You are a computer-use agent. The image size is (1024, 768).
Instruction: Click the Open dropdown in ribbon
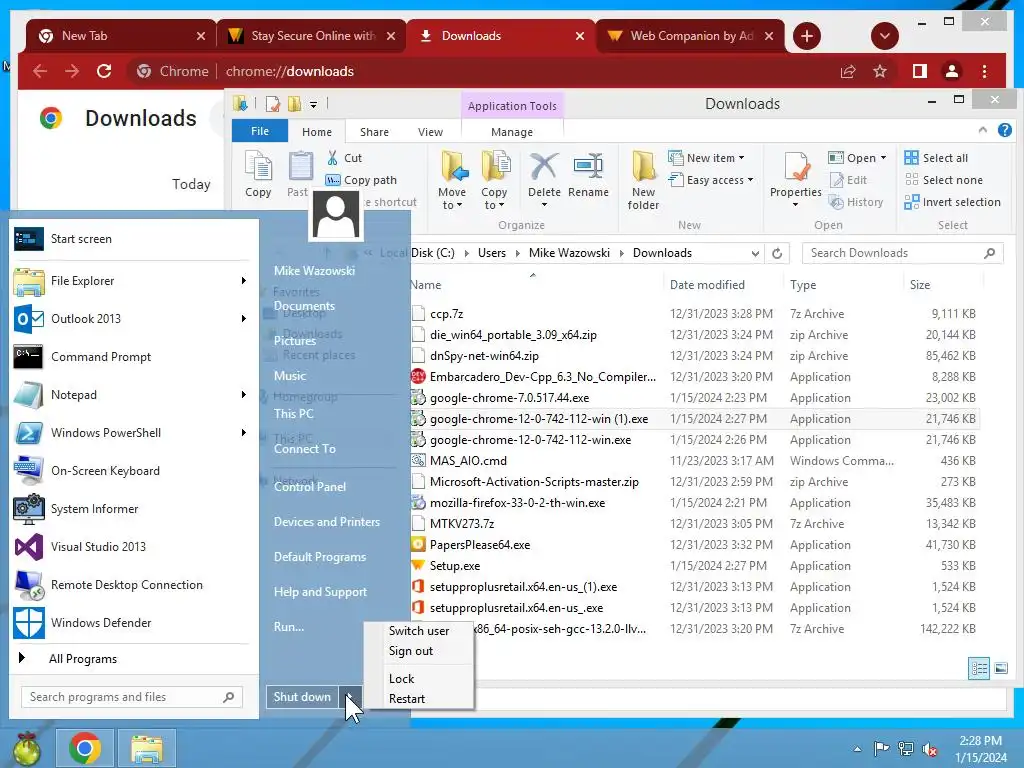(857, 157)
